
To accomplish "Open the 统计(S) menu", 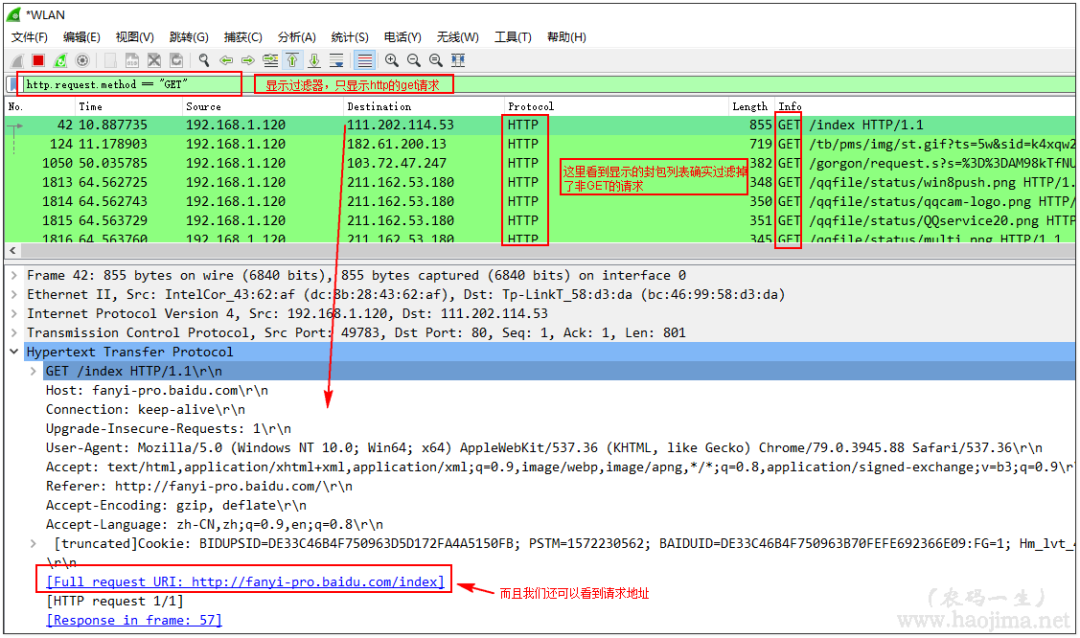I will point(349,37).
